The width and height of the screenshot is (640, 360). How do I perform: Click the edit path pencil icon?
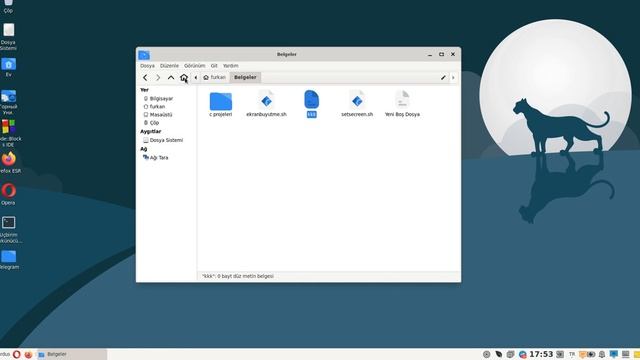(x=443, y=78)
